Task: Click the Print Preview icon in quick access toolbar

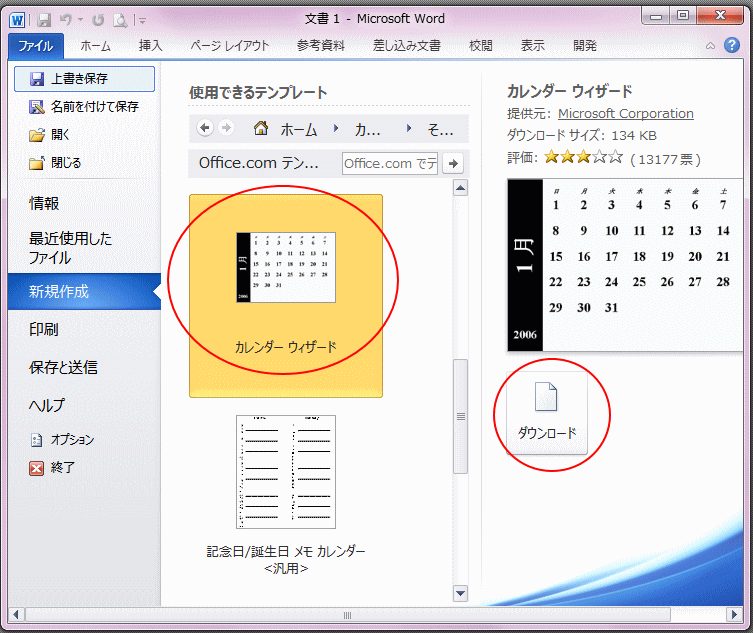Action: tap(120, 20)
